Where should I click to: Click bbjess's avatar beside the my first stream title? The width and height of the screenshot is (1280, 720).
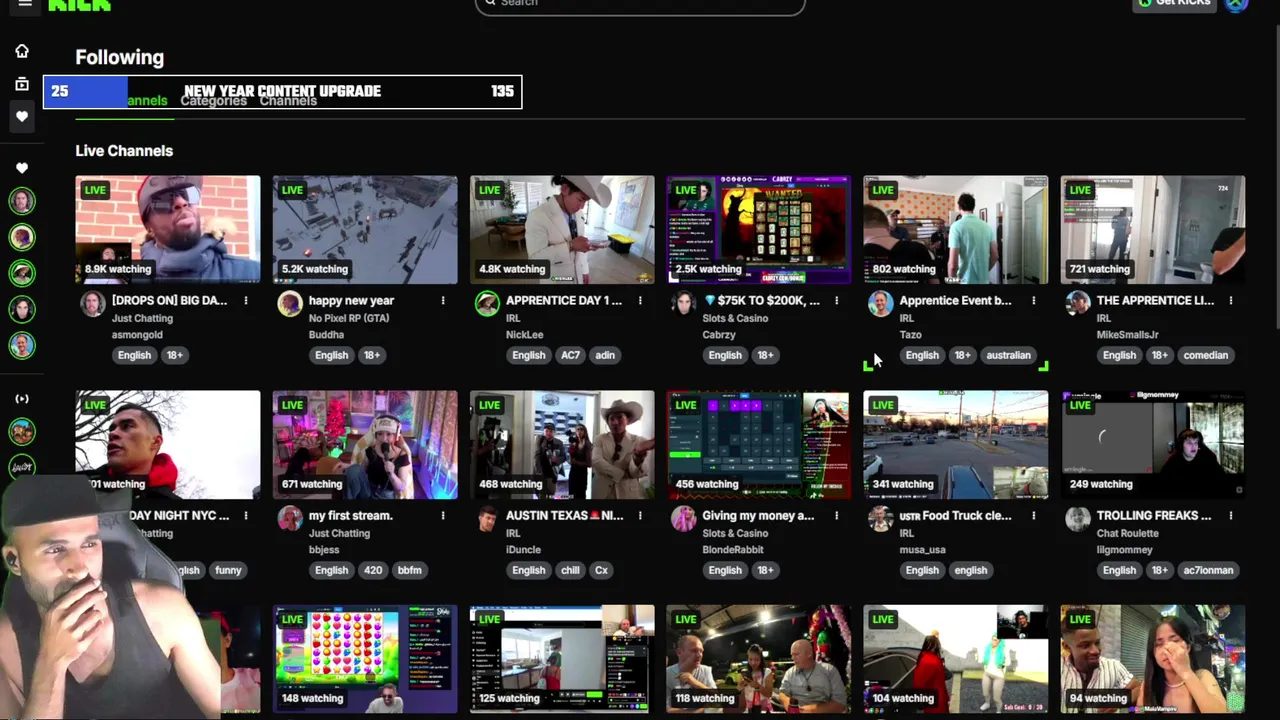point(290,519)
